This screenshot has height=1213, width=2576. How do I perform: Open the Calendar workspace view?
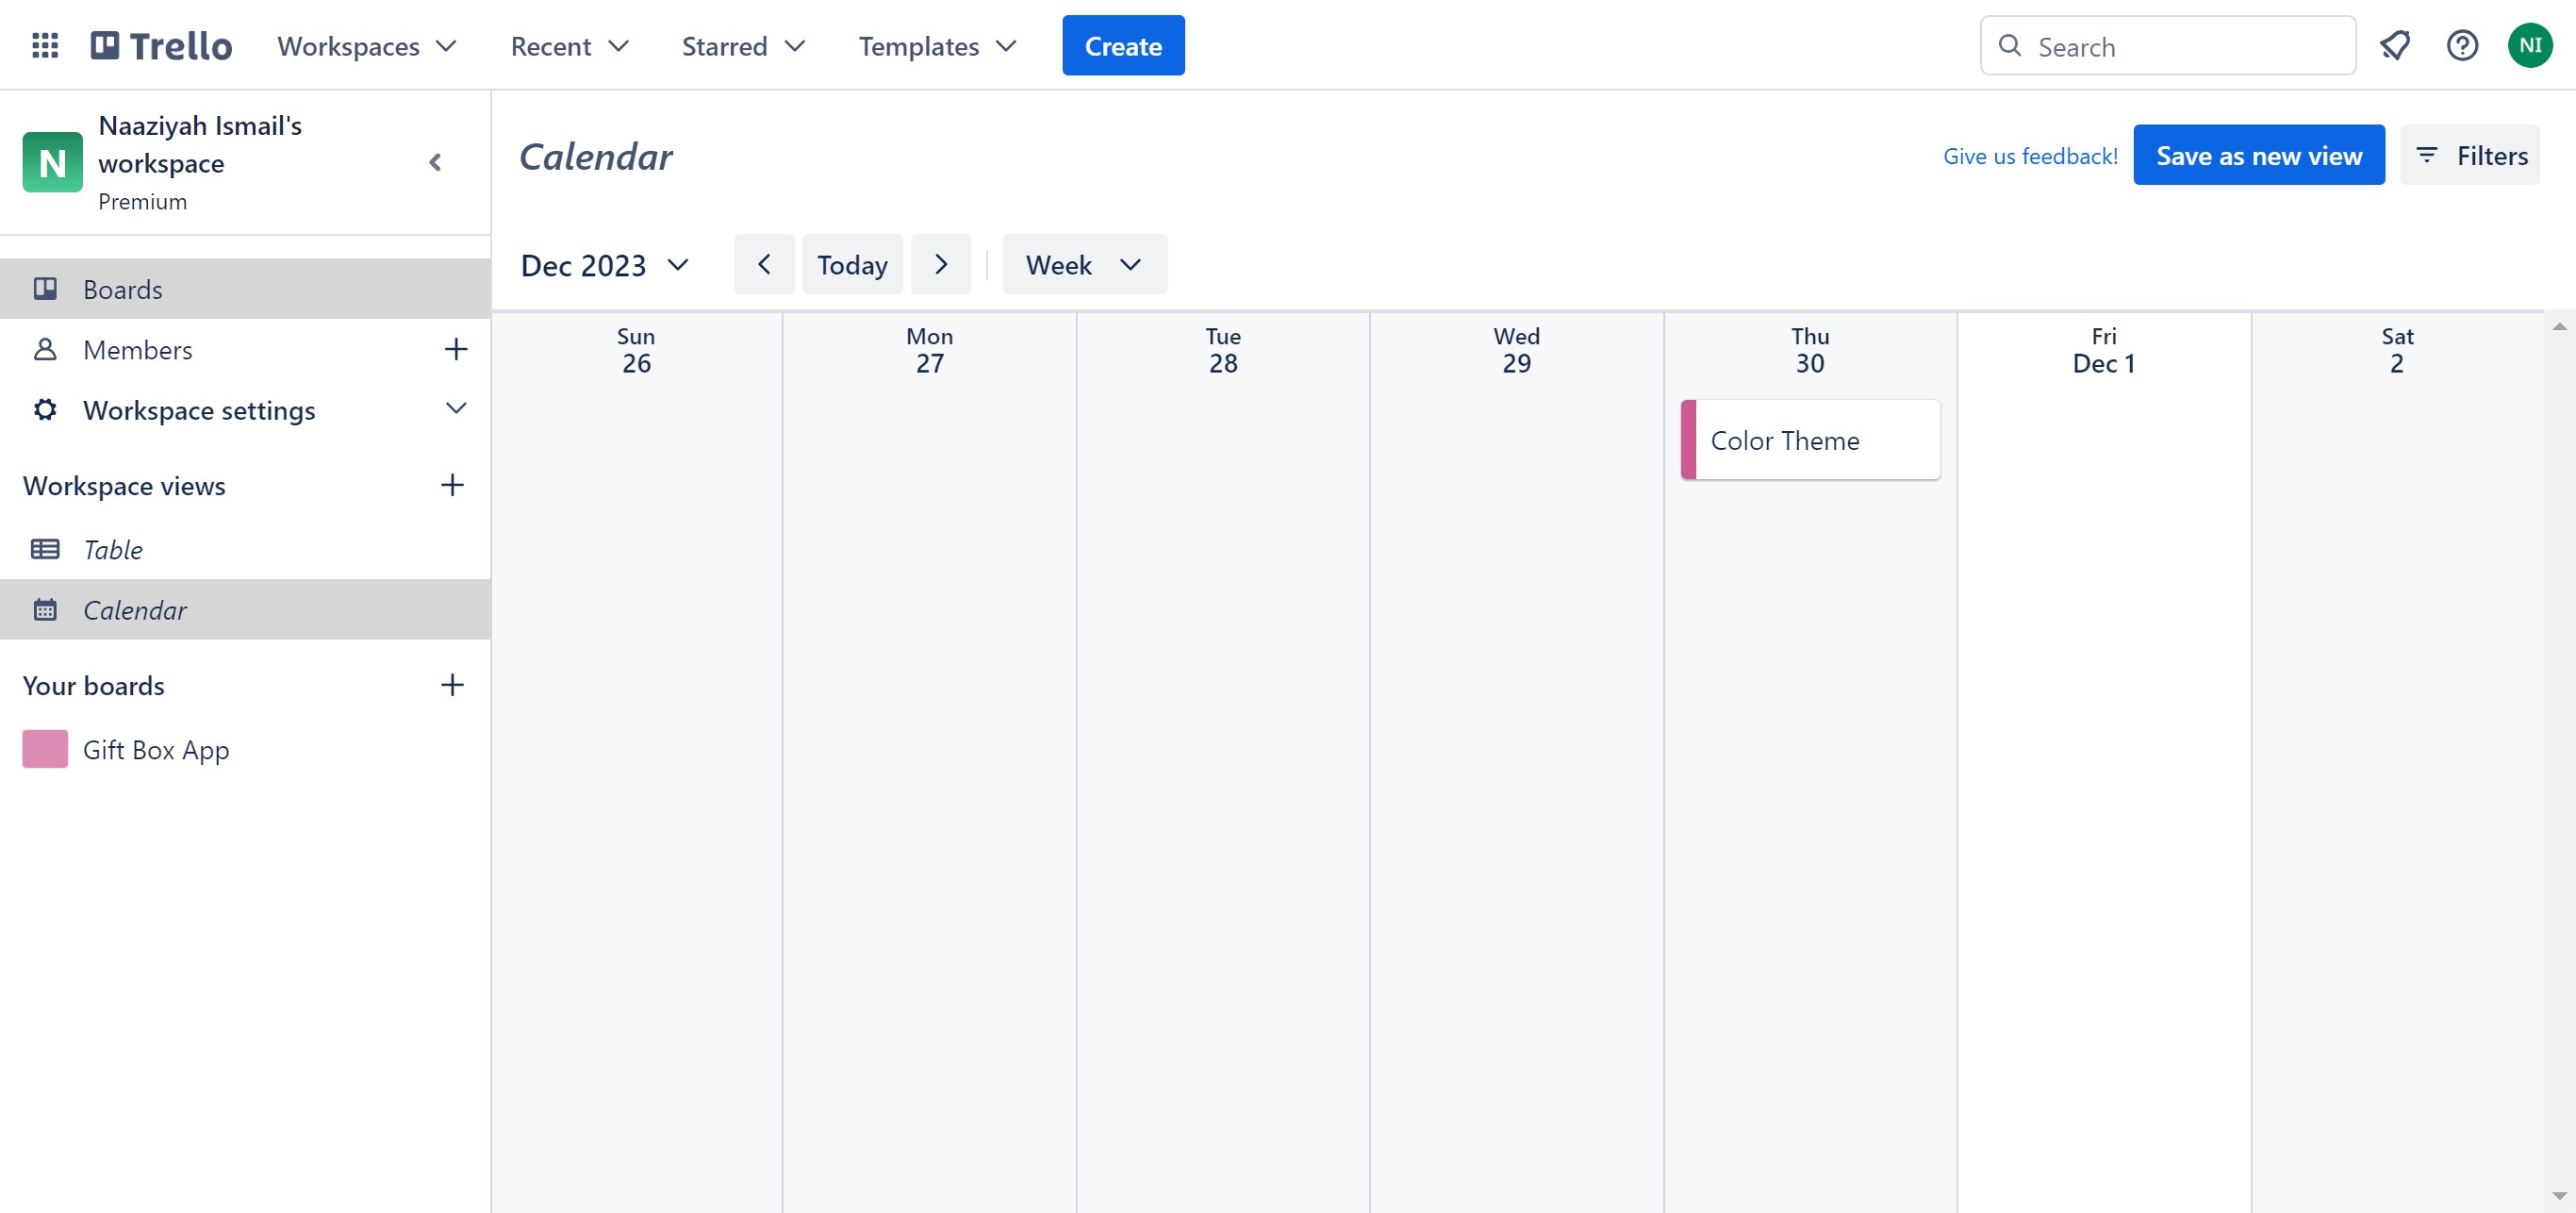point(245,609)
